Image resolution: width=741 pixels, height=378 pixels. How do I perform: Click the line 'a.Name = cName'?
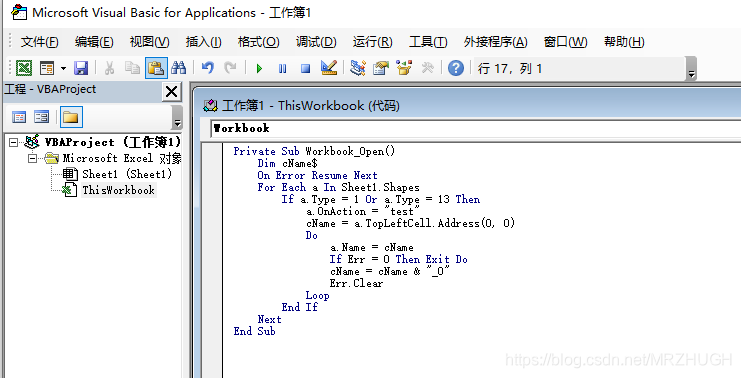(371, 248)
